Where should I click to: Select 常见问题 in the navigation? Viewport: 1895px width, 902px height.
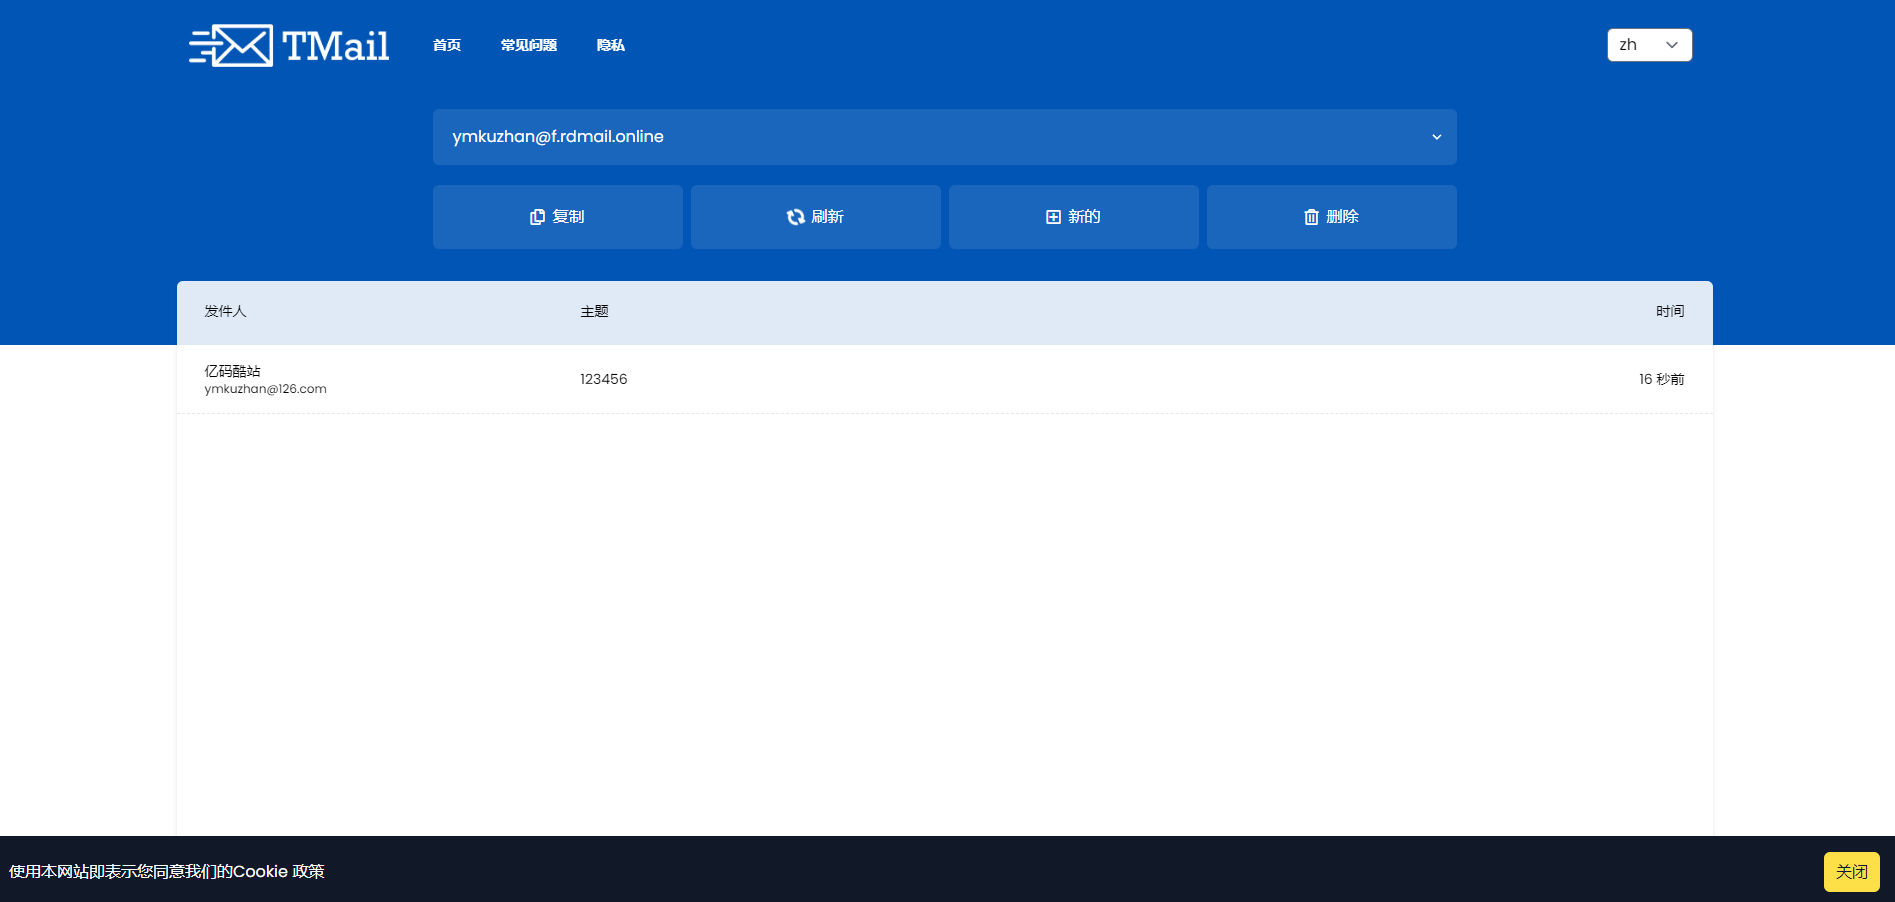click(x=529, y=45)
